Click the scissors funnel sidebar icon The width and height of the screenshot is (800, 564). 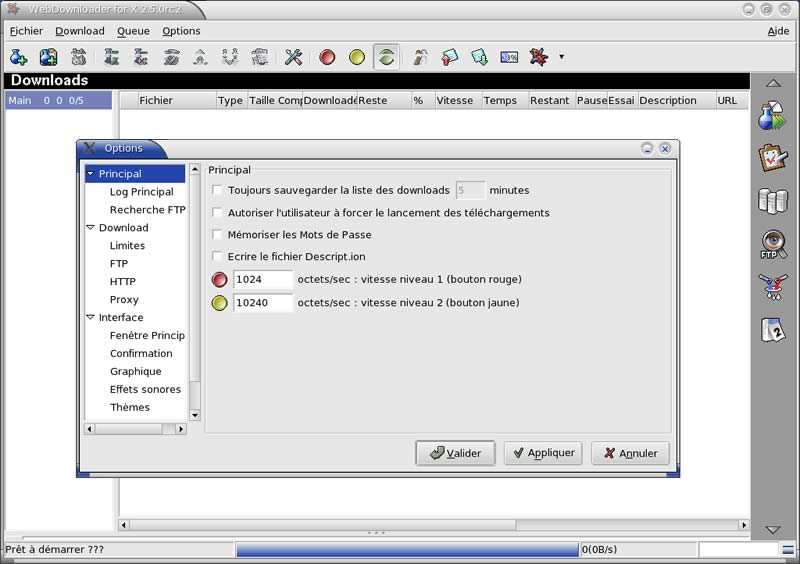coord(772,287)
